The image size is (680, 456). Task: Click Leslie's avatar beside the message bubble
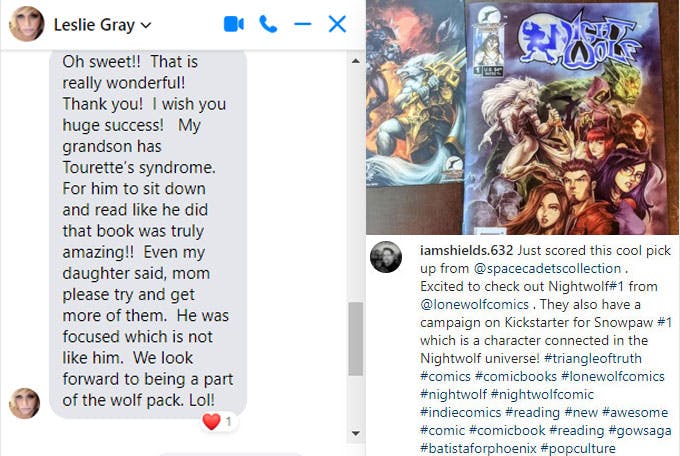(x=25, y=403)
